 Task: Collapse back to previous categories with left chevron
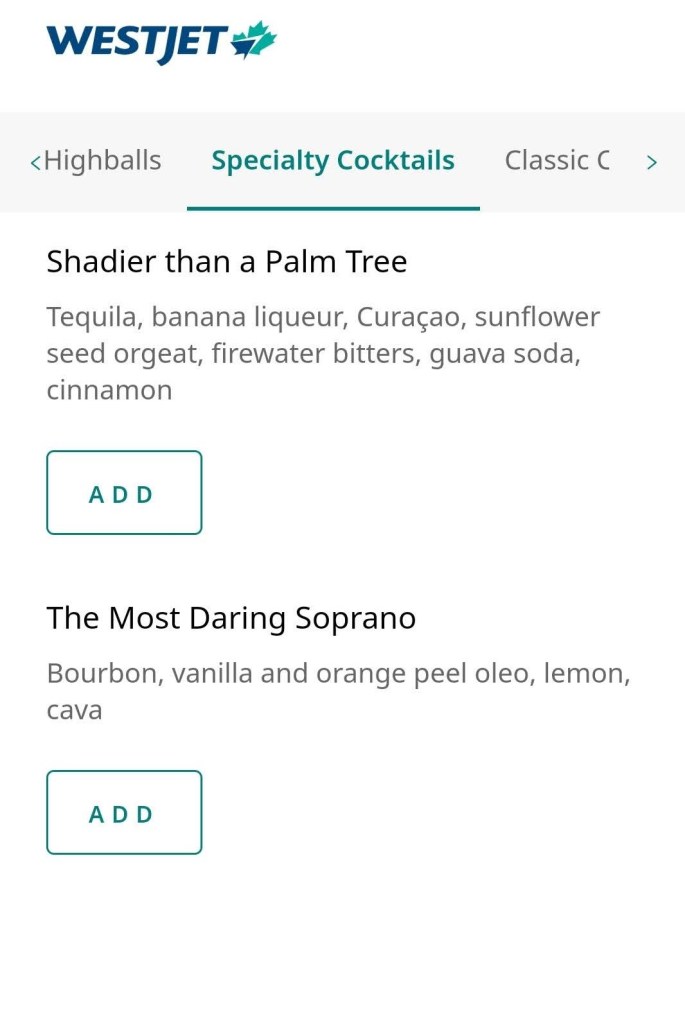36,160
